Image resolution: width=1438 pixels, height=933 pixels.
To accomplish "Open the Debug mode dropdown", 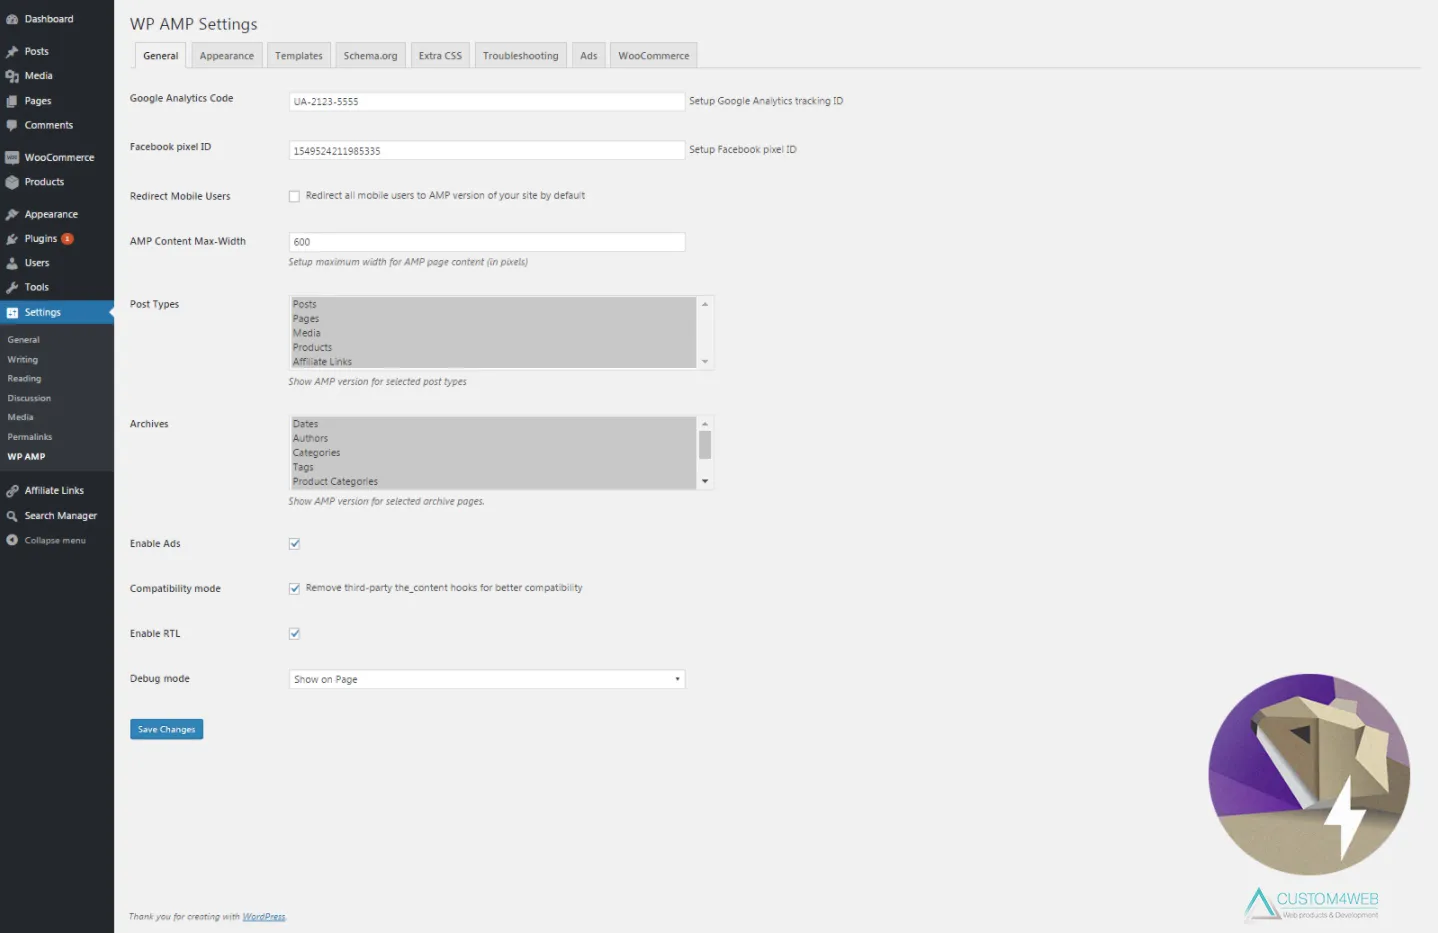I will [x=486, y=679].
